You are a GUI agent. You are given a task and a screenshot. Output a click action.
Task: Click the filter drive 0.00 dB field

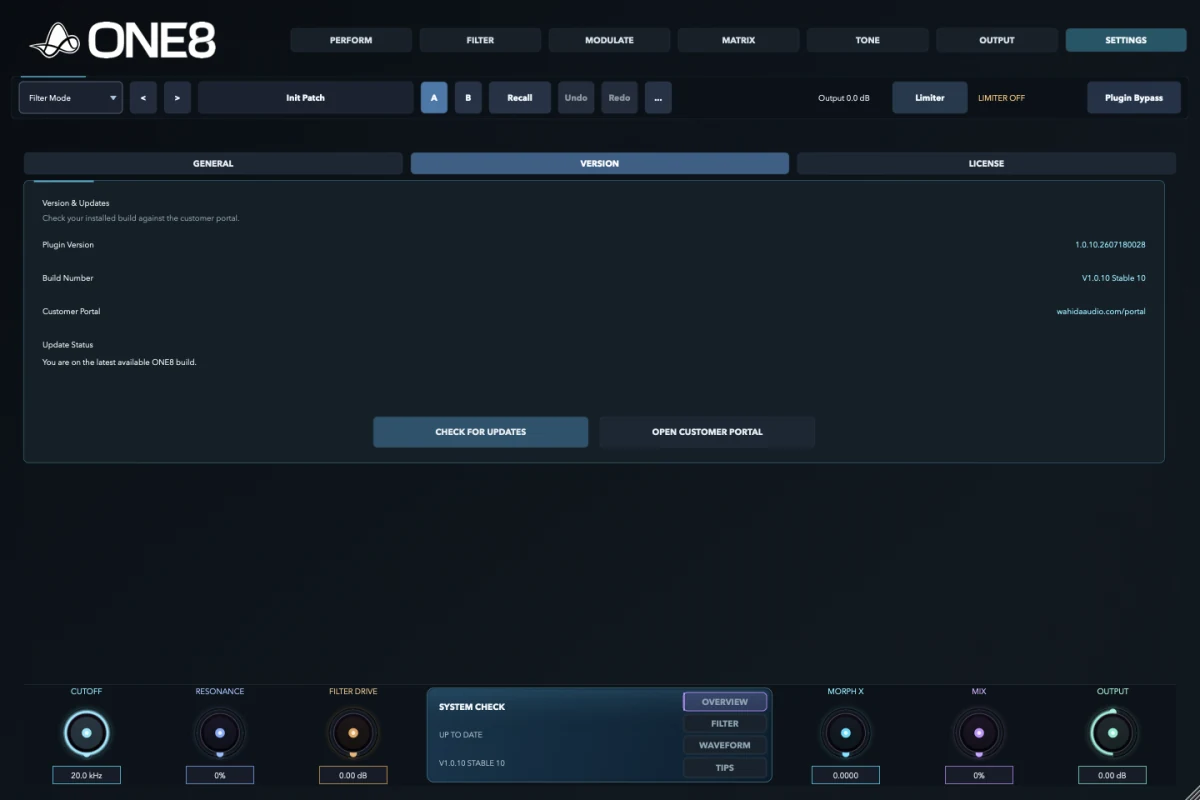click(x=353, y=775)
